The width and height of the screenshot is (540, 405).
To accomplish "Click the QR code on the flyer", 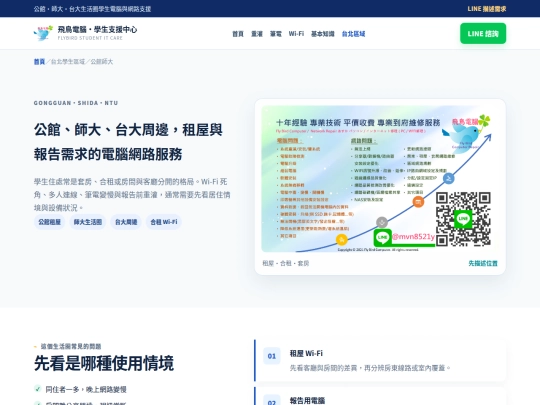I will click(463, 219).
